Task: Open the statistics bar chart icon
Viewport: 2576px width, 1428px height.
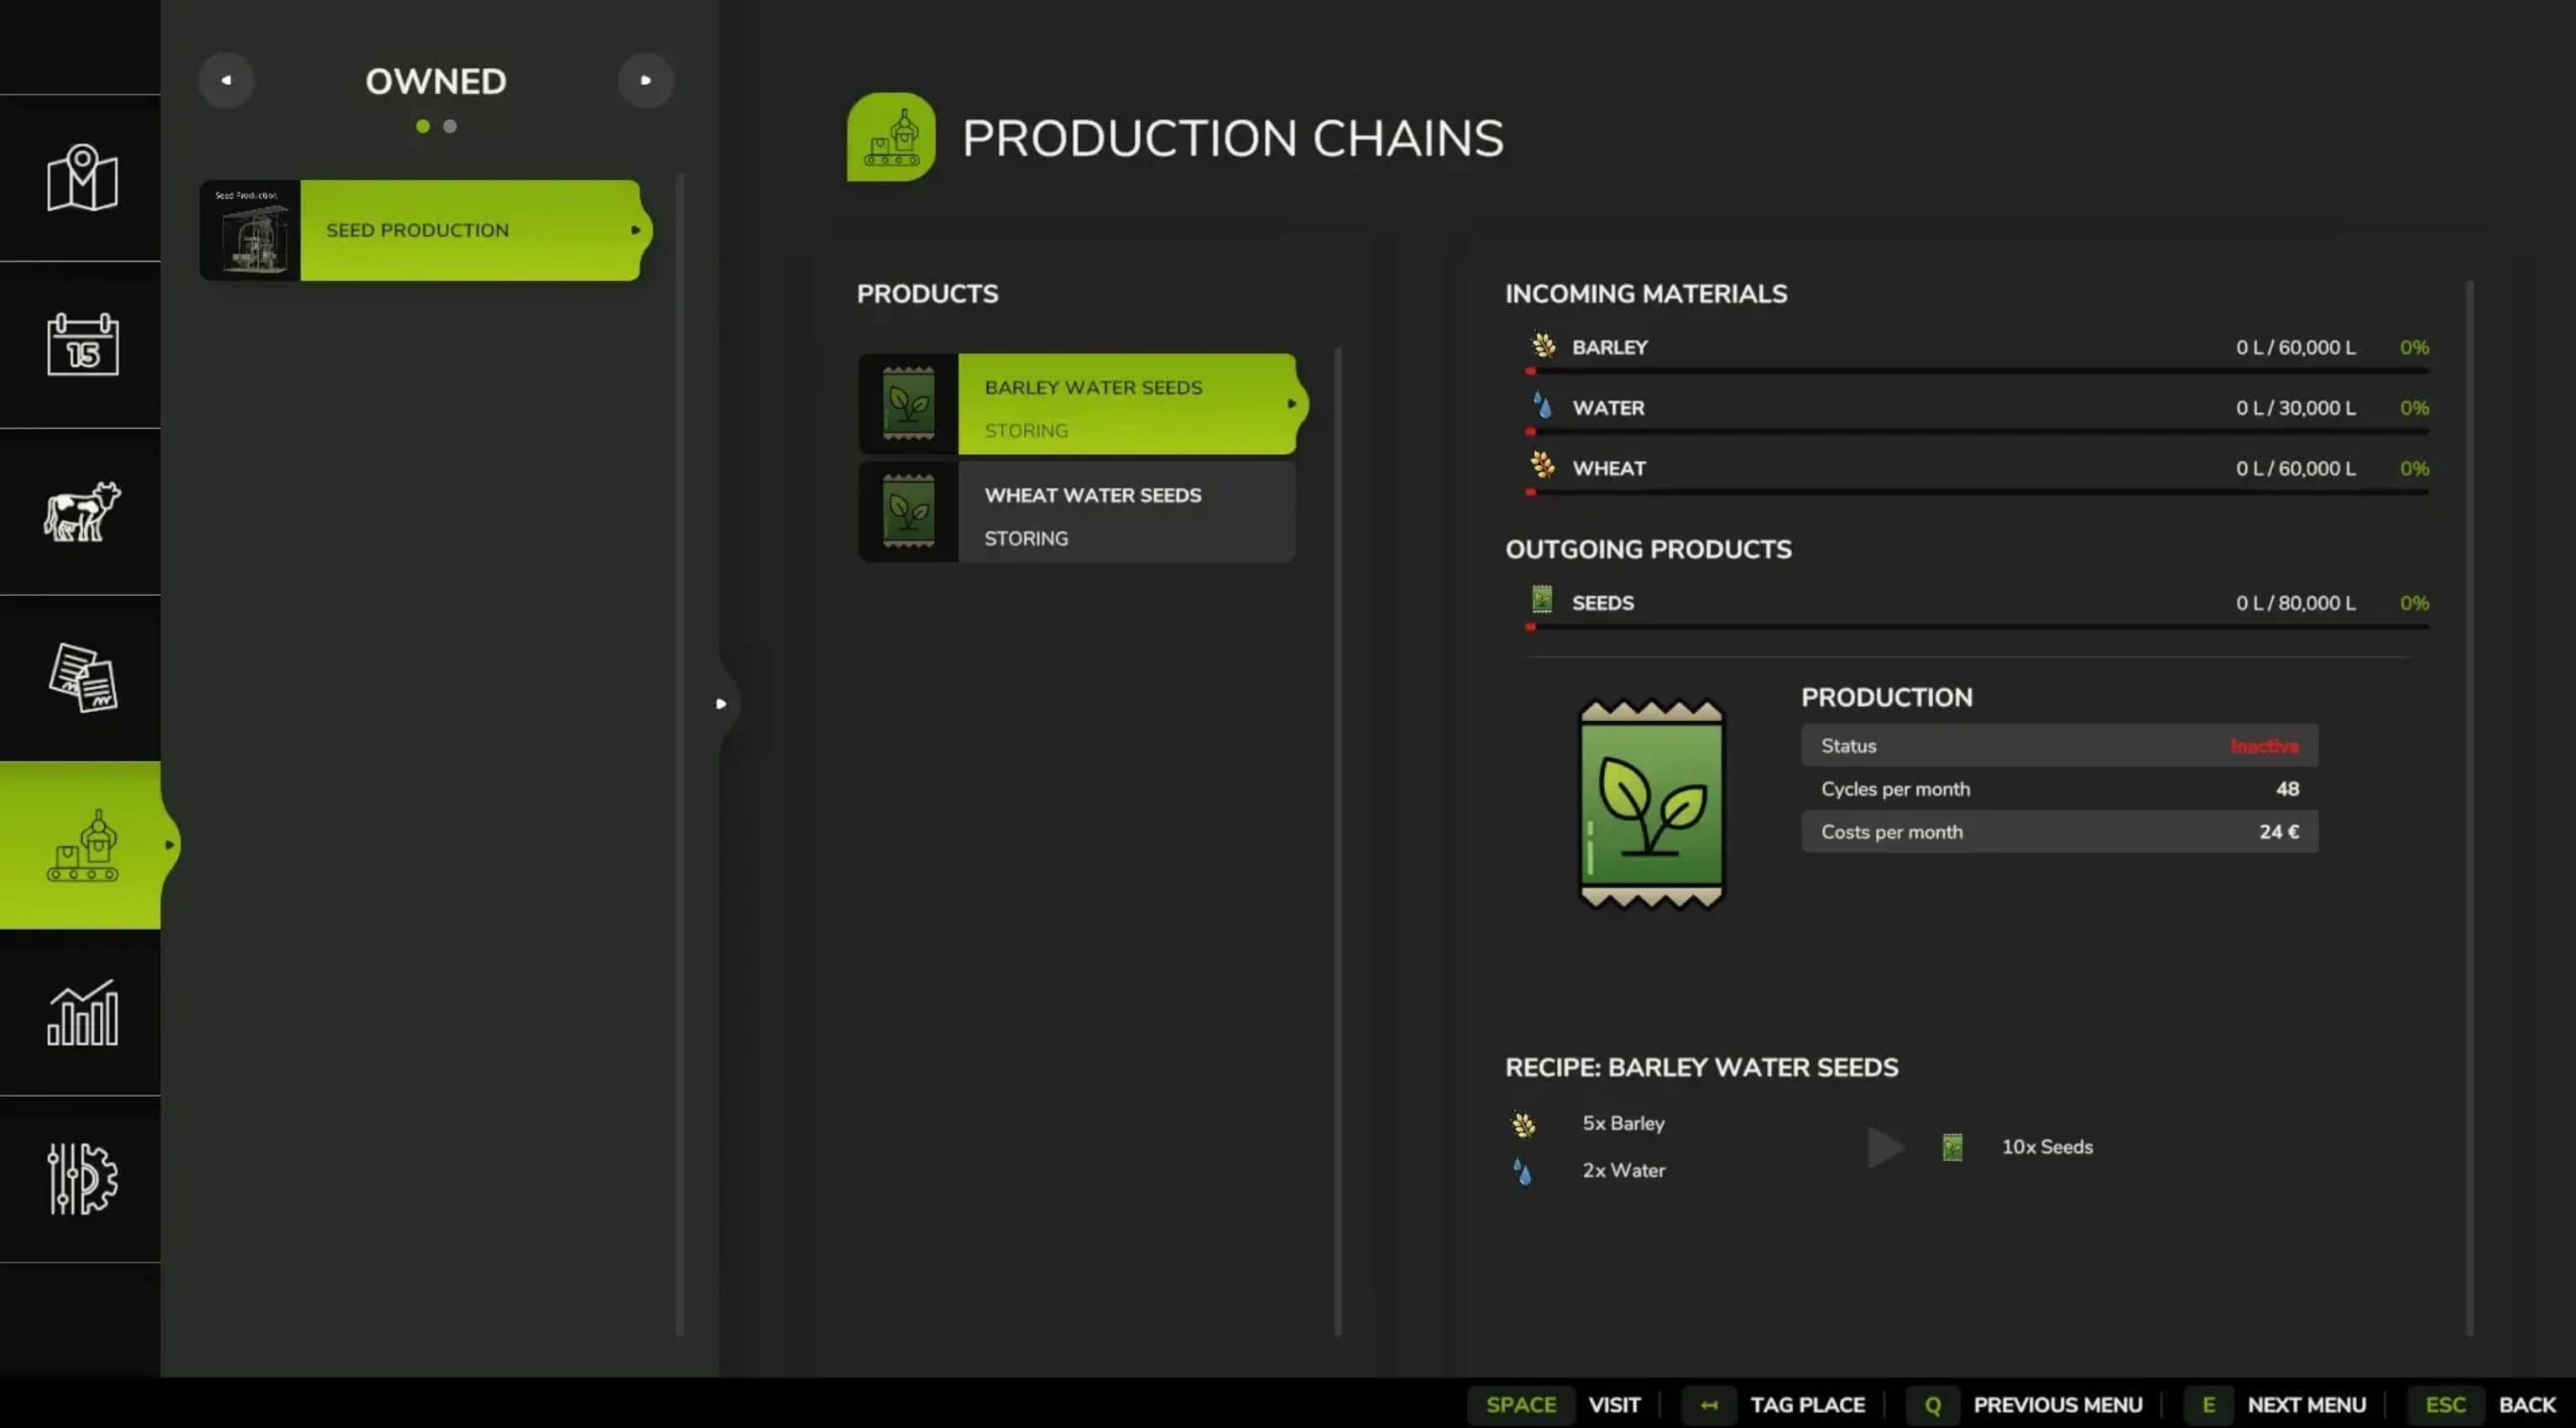Action: (x=82, y=1012)
